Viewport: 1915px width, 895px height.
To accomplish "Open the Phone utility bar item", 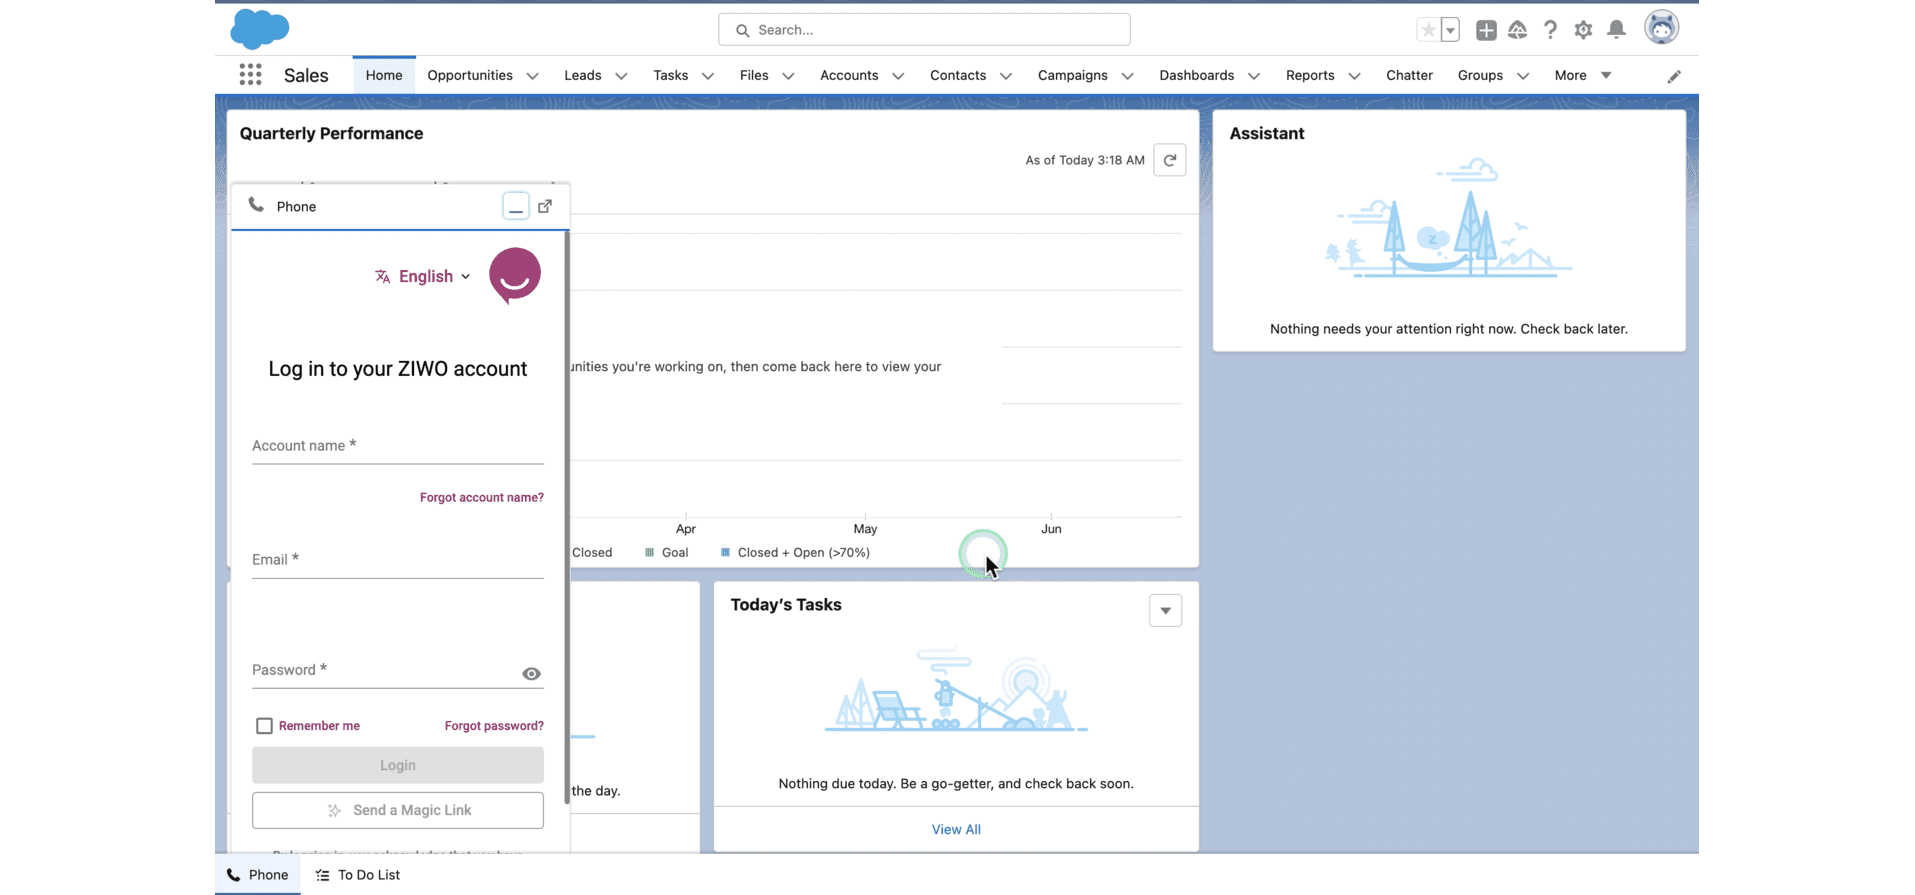I will coord(258,875).
